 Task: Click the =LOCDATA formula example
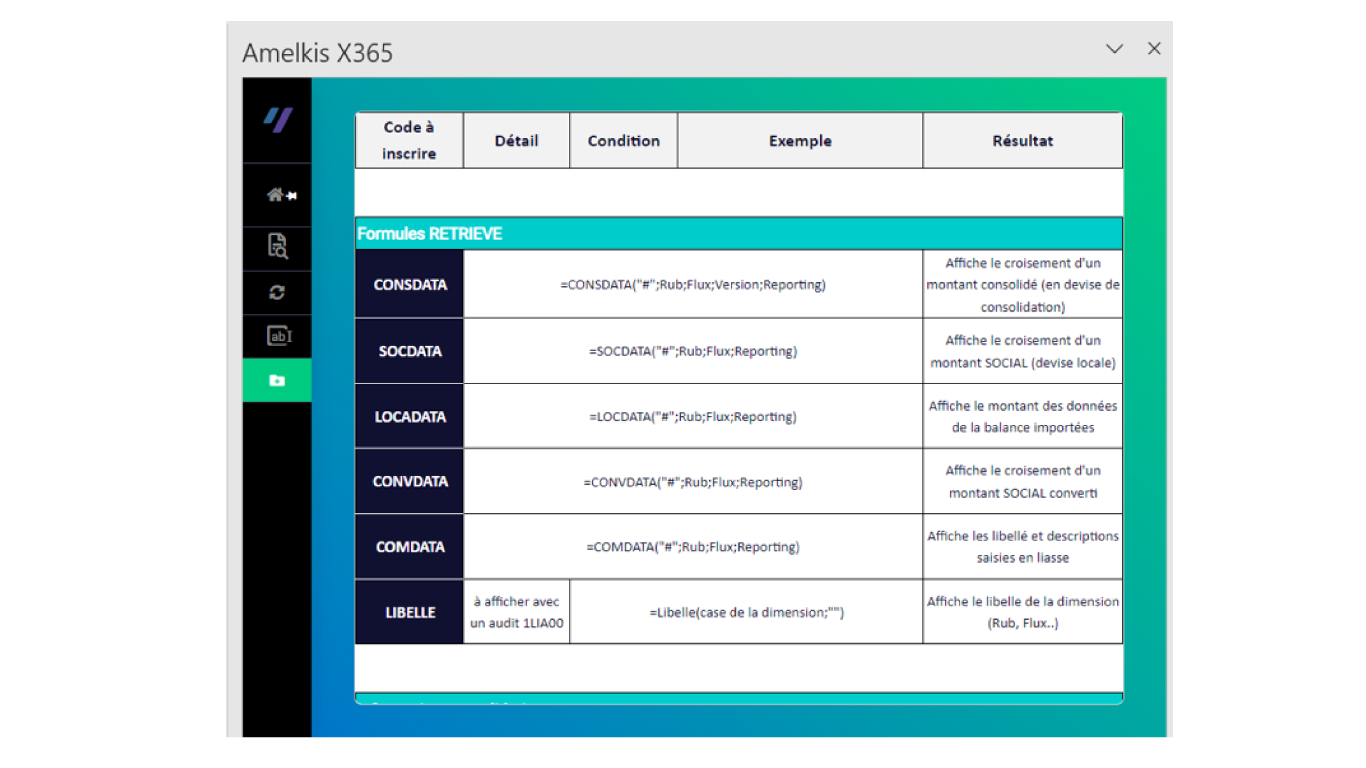tap(693, 416)
